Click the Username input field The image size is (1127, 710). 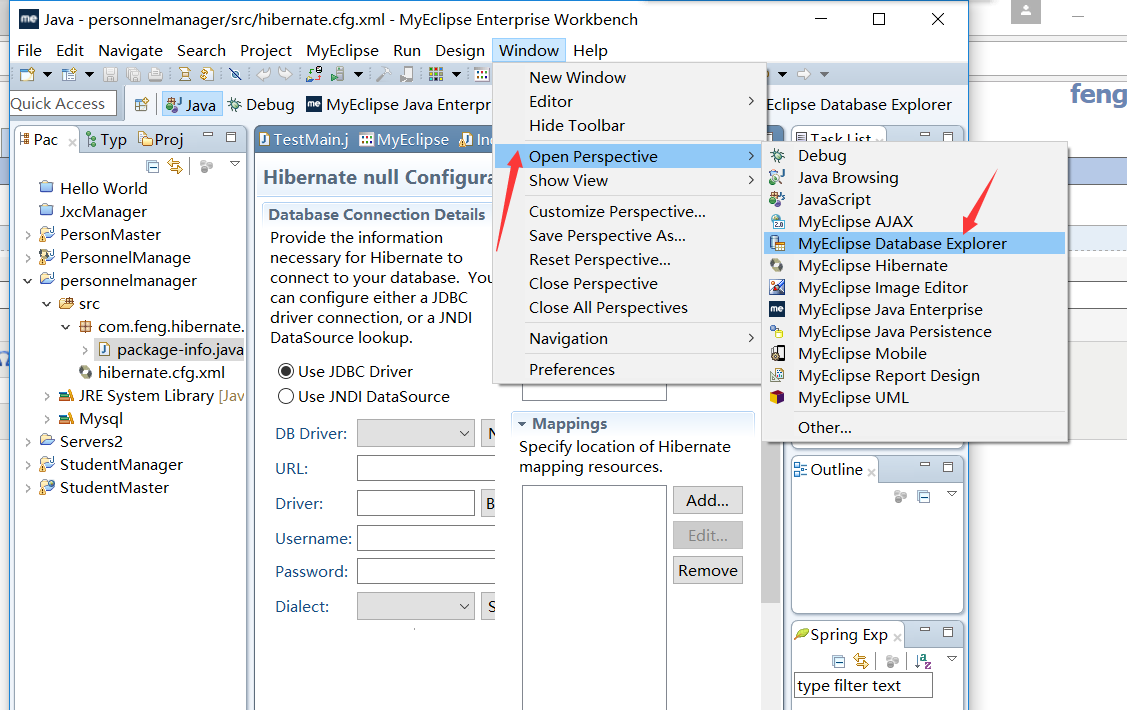(x=426, y=538)
